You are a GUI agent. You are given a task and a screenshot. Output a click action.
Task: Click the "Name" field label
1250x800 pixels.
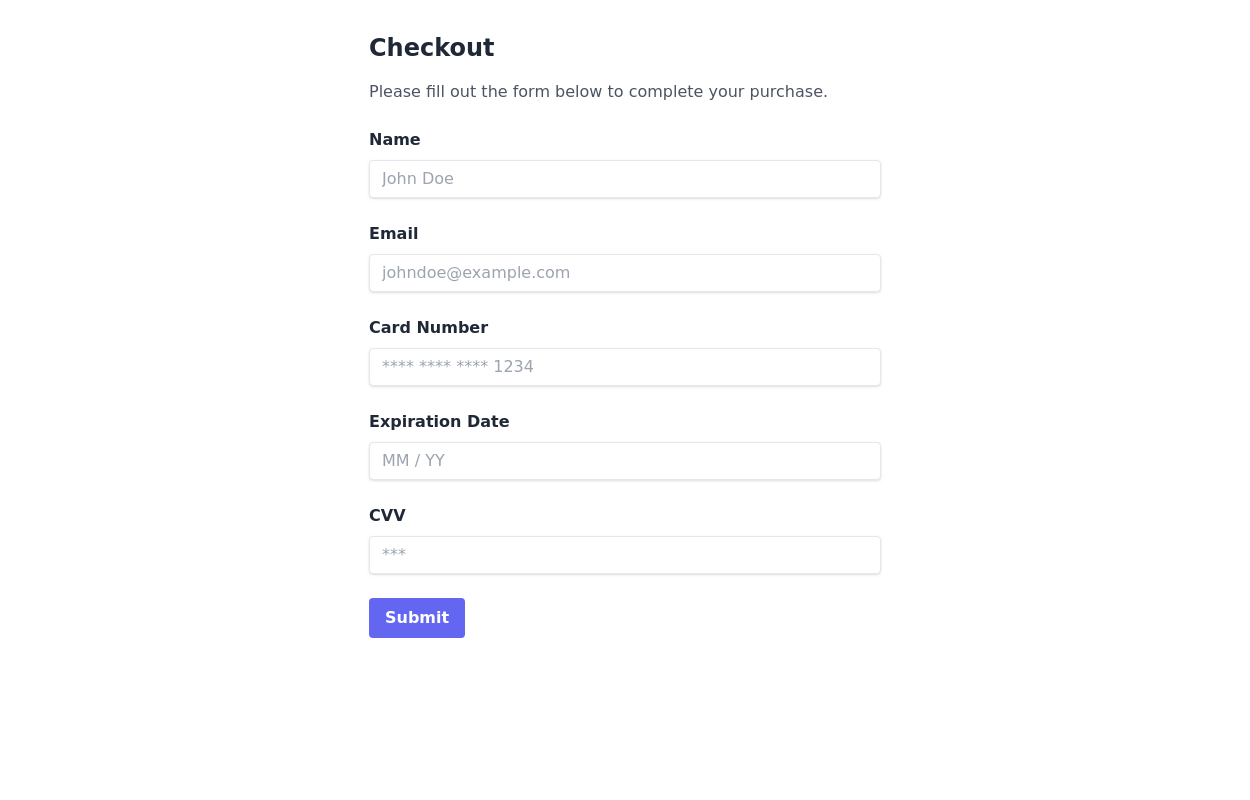(x=394, y=140)
